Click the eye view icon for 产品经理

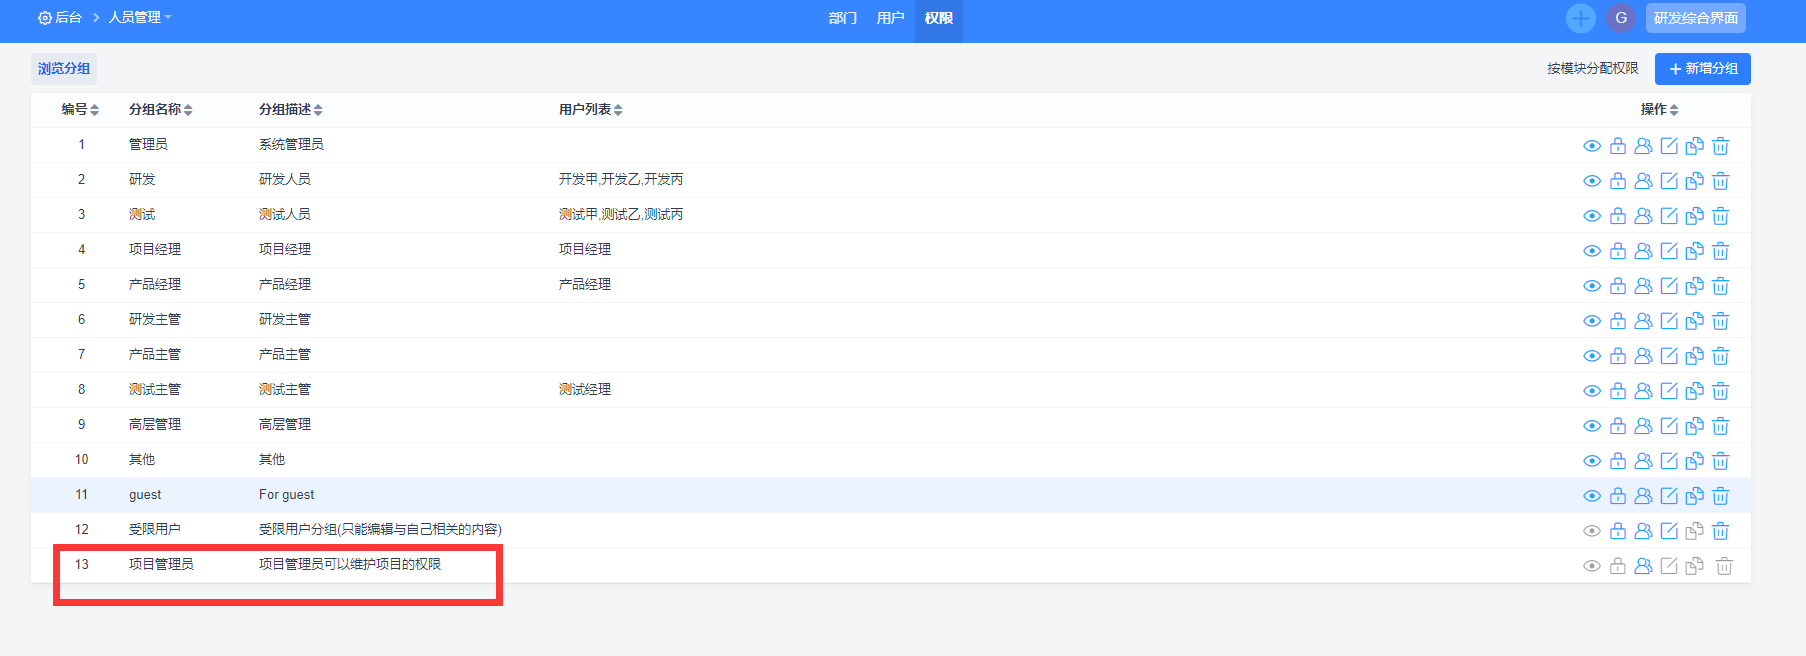pyautogui.click(x=1592, y=286)
